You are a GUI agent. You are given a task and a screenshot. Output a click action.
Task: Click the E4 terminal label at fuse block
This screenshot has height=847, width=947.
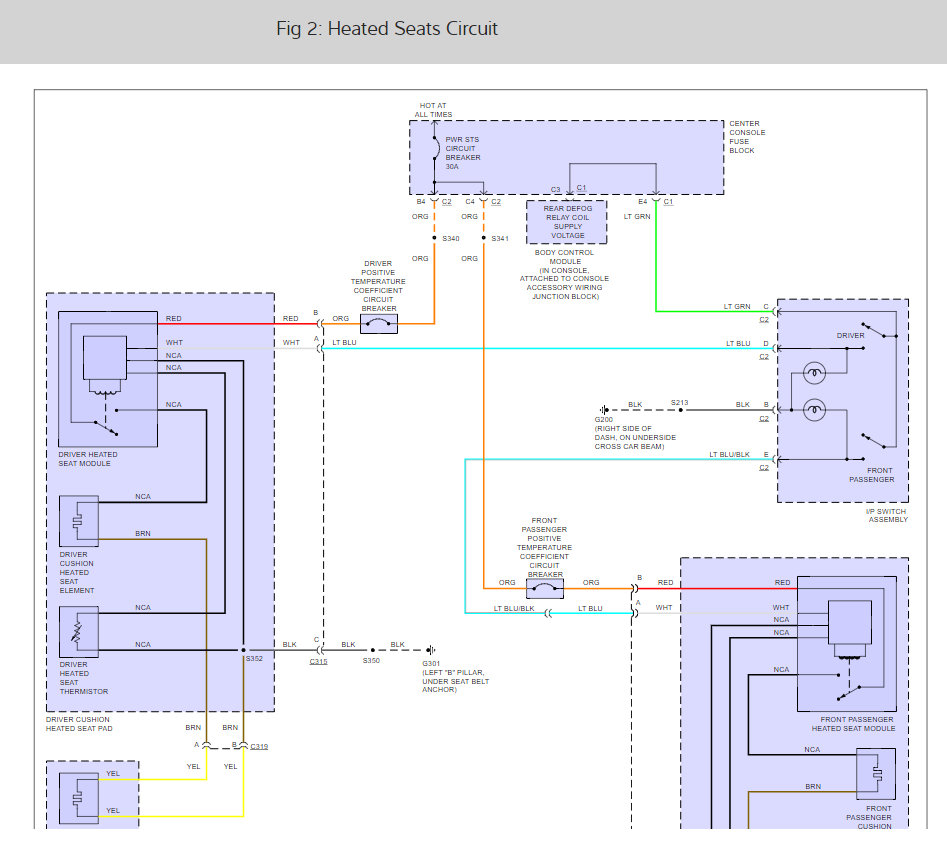(x=643, y=202)
